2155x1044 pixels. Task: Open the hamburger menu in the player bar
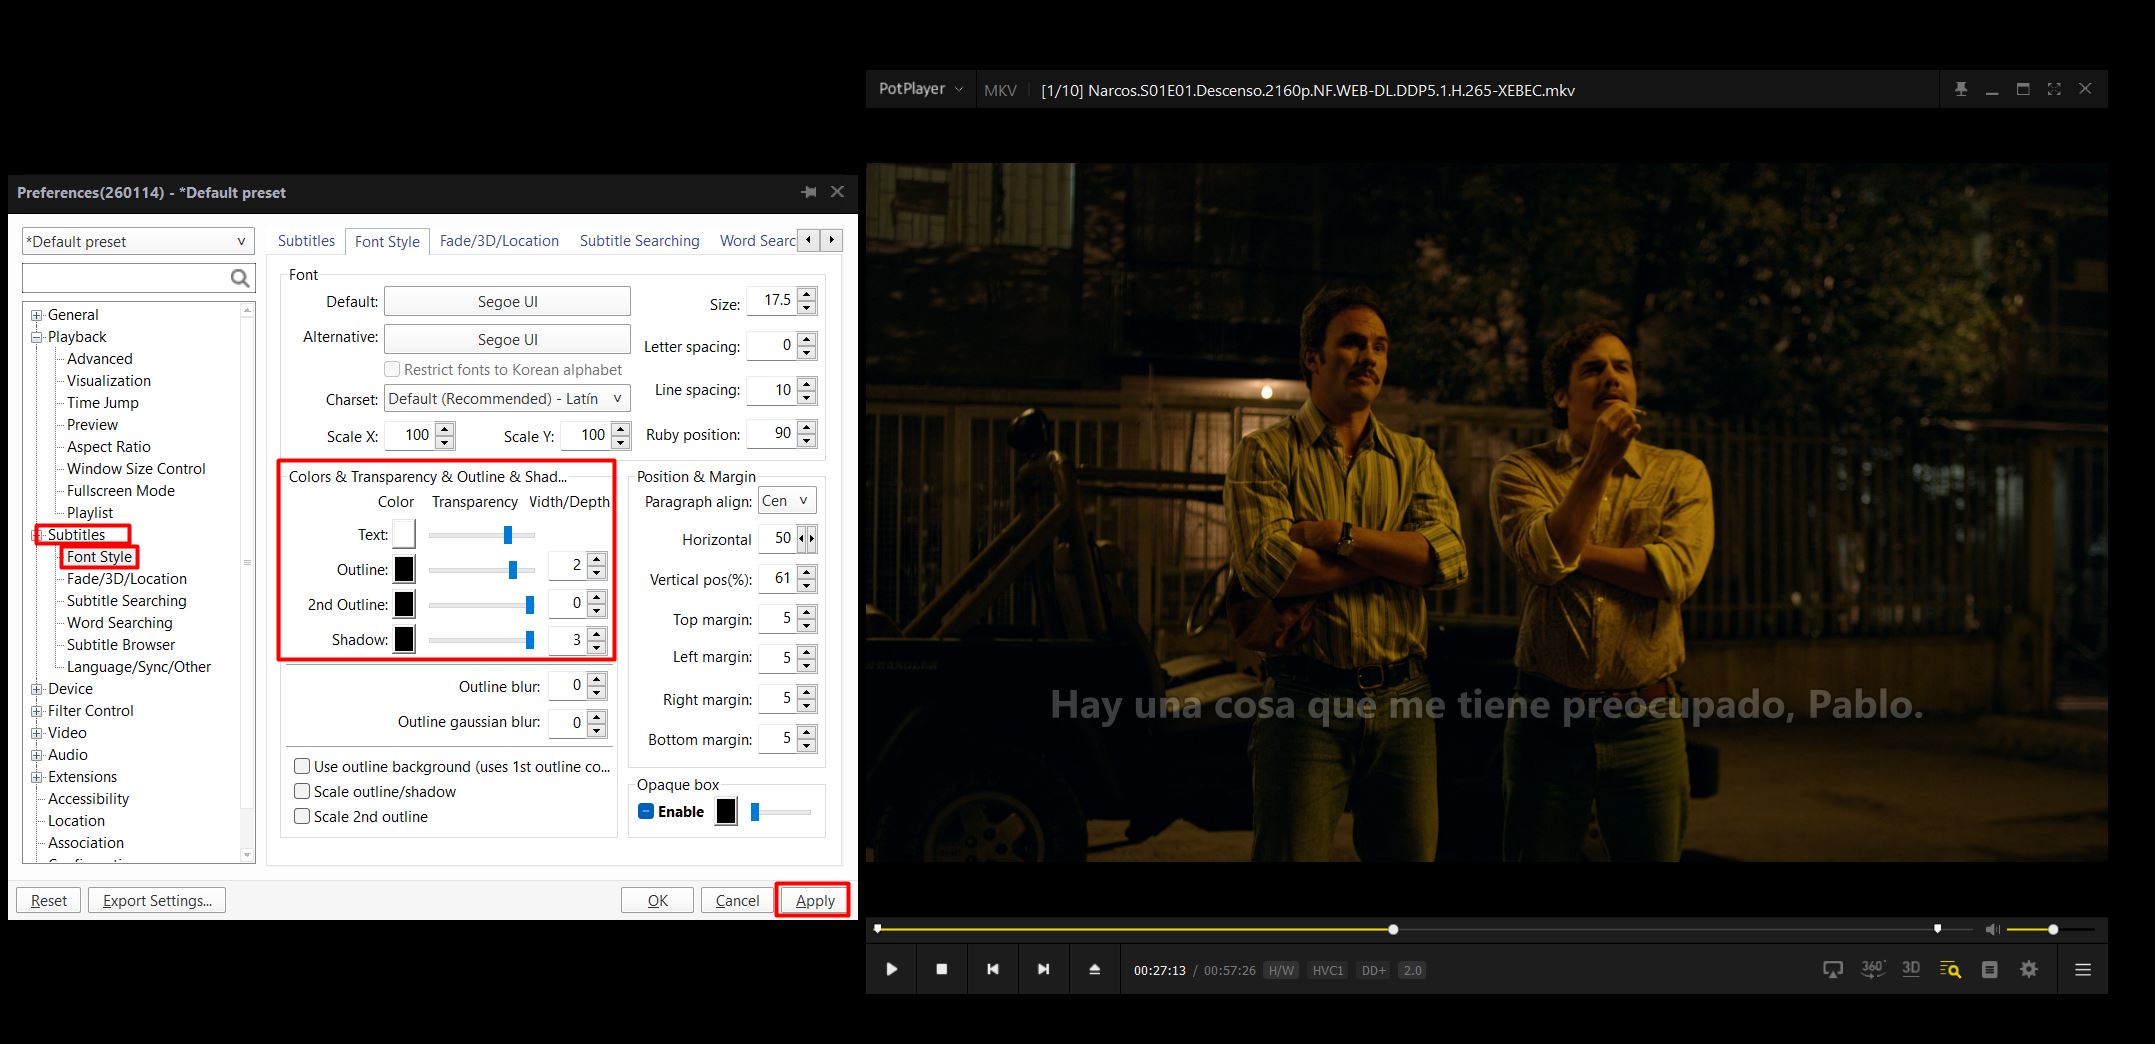(2083, 969)
